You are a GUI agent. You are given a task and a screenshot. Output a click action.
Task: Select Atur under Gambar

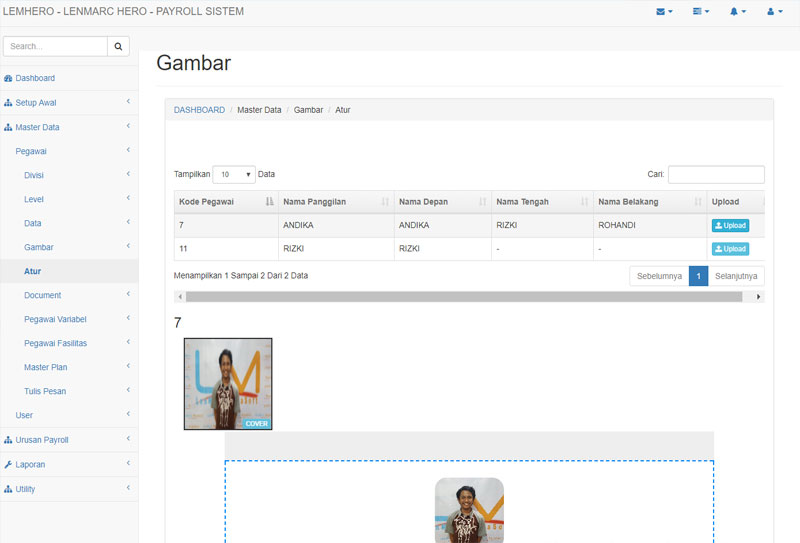point(69,271)
